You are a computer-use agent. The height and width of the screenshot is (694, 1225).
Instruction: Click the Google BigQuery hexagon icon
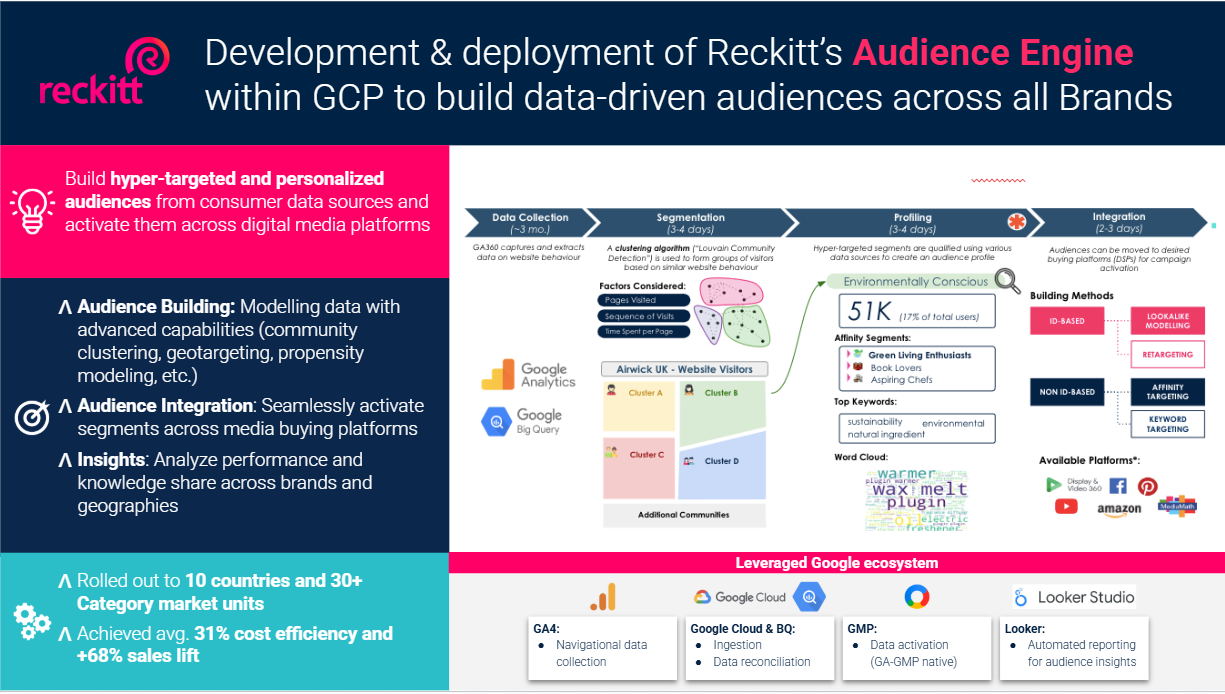point(496,423)
